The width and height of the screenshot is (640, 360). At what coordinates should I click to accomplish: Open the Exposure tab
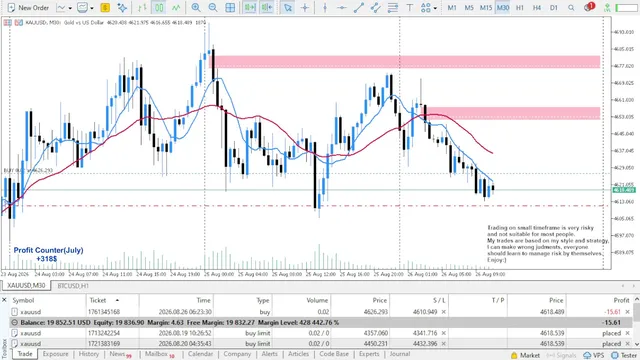click(56, 354)
